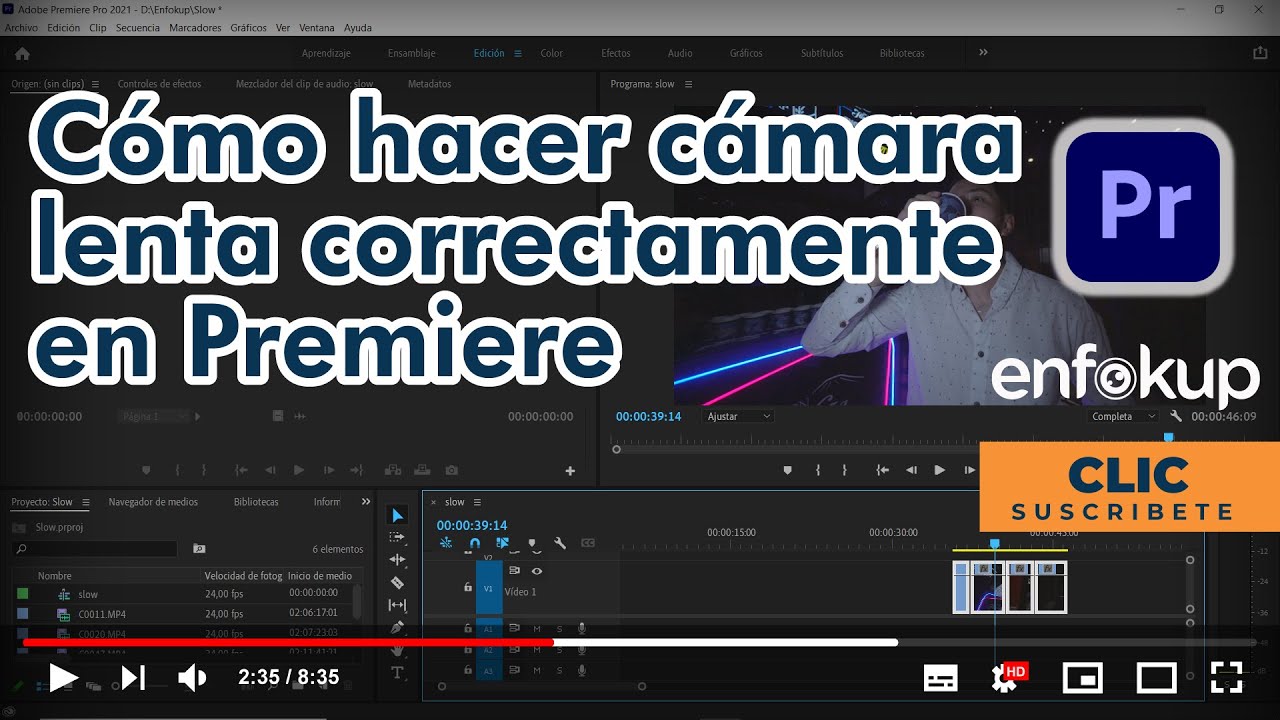
Task: Add a marker in the timeline panel
Action: [531, 543]
